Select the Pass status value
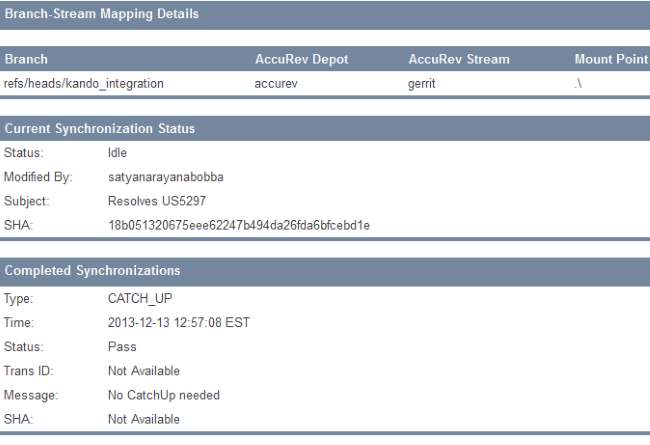The image size is (650, 445). (122, 347)
